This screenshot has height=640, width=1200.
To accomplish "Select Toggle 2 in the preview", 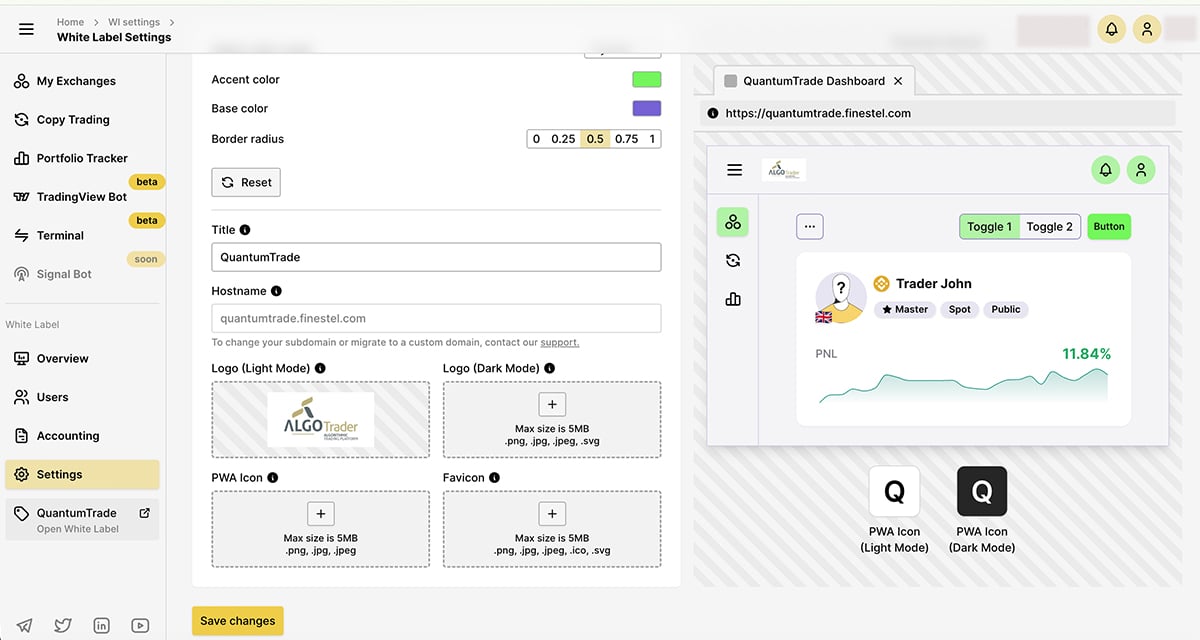I will [1049, 227].
